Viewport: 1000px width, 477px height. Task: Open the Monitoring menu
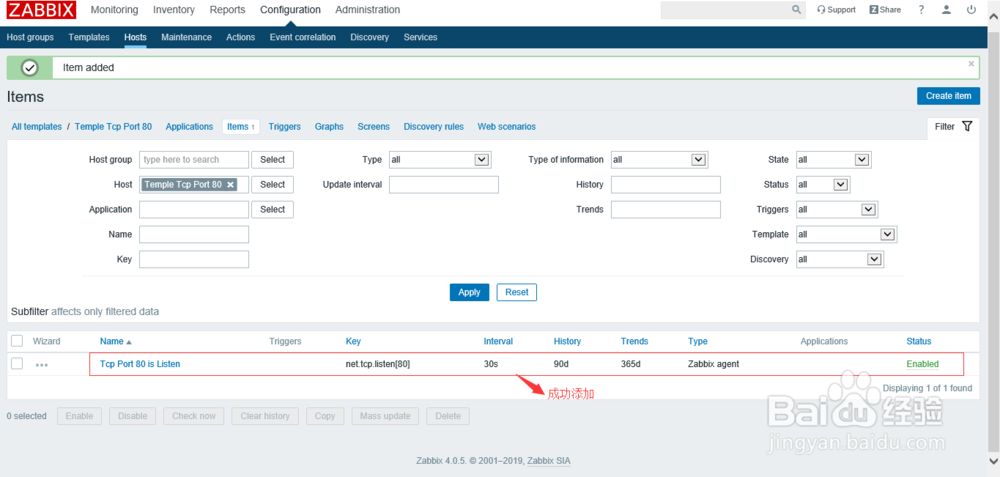[114, 10]
